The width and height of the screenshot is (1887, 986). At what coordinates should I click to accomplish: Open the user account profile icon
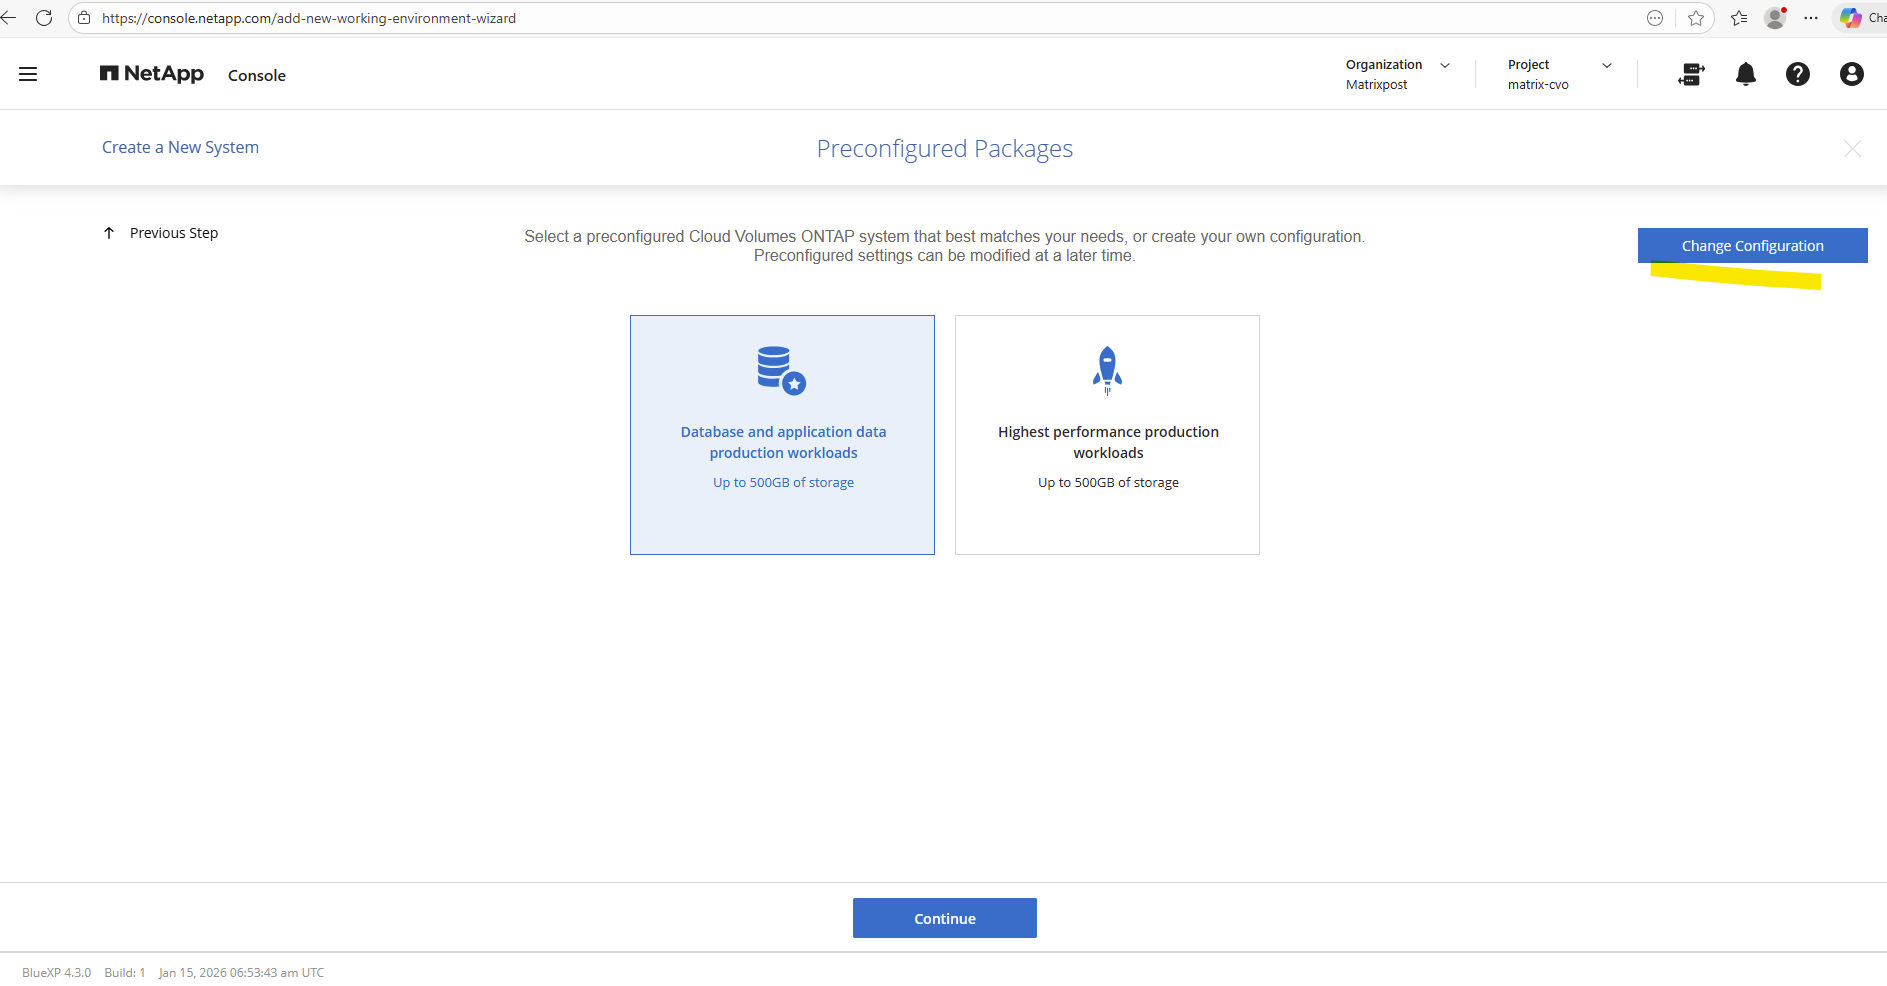(1852, 74)
